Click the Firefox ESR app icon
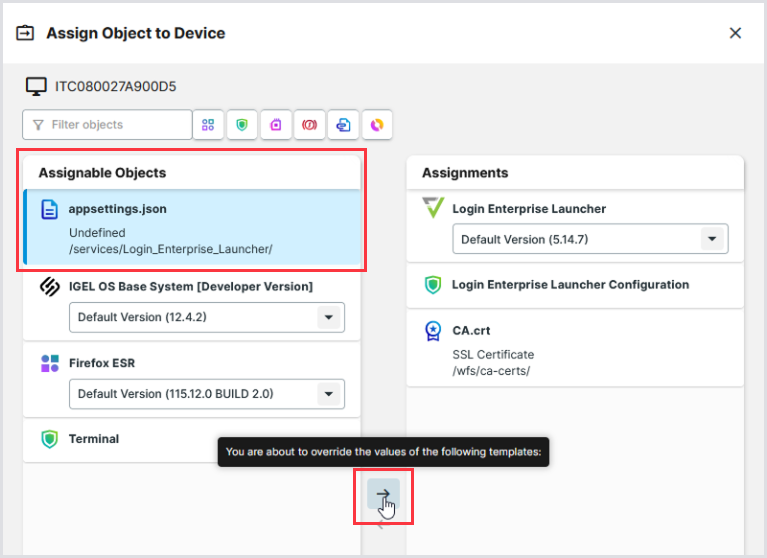Viewport: 767px width, 558px height. [49, 364]
